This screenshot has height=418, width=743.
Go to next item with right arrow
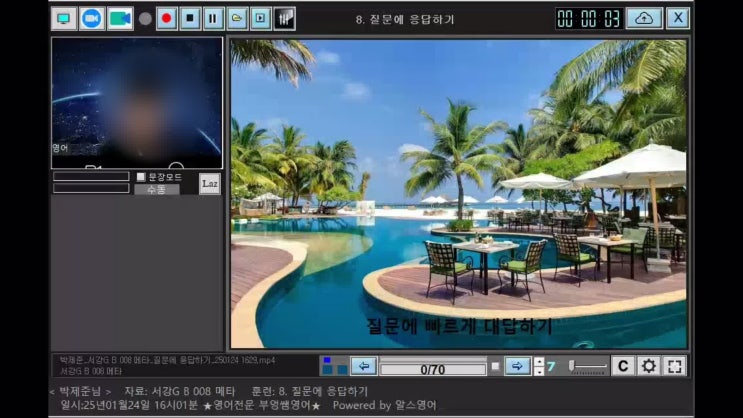point(517,366)
